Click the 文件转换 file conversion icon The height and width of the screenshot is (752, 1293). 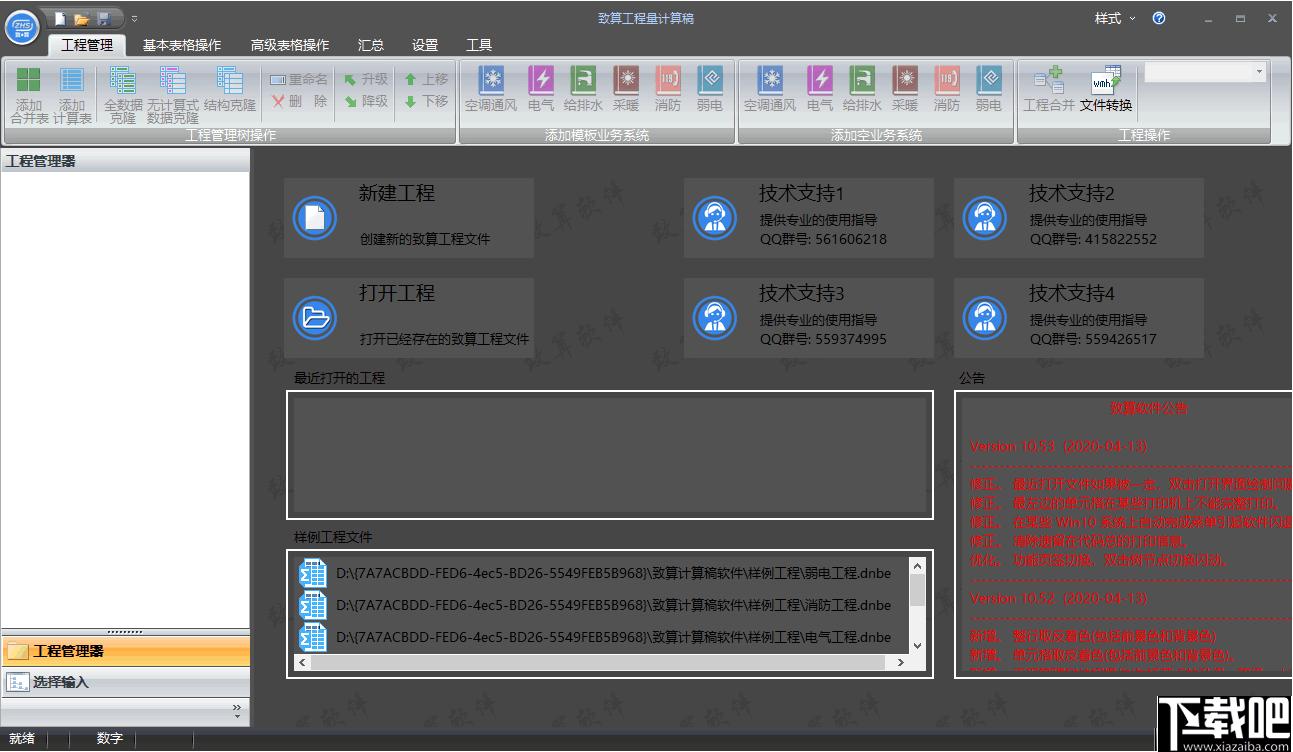point(1106,90)
